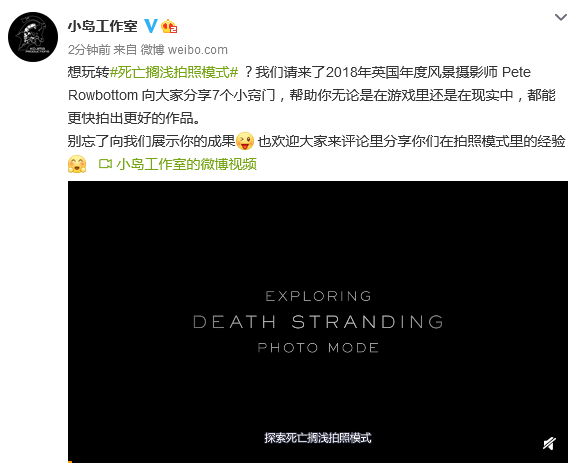Expand the post options chevron menu
Viewport: 582px width, 466px height.
click(x=560, y=17)
